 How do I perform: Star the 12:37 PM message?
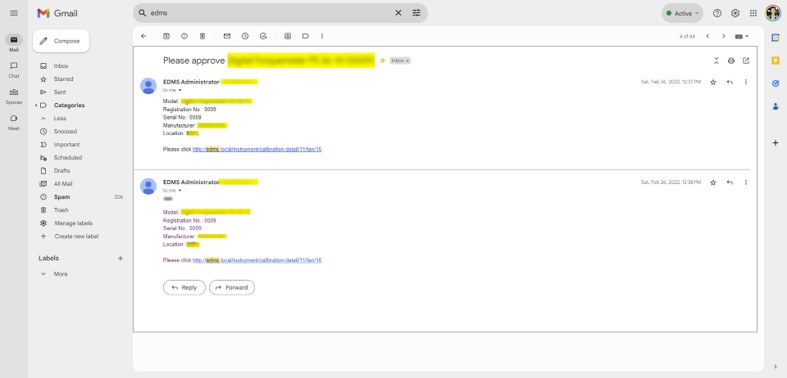pos(713,82)
